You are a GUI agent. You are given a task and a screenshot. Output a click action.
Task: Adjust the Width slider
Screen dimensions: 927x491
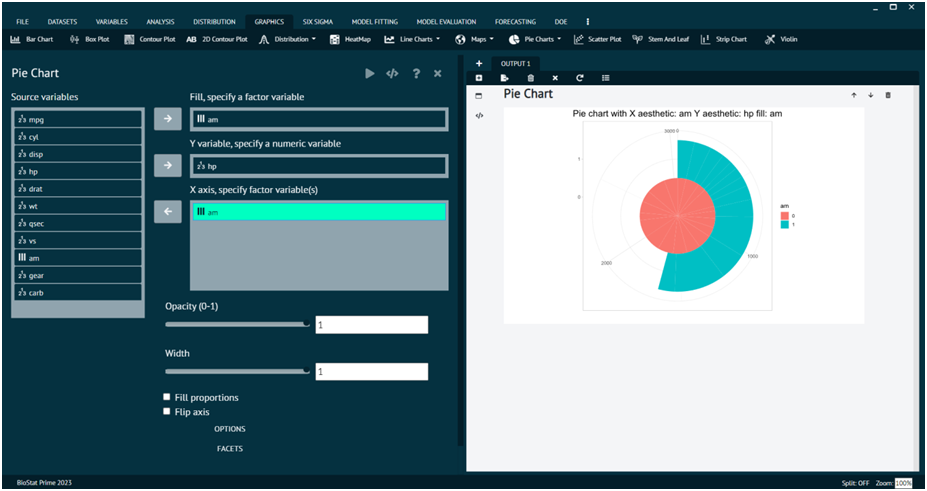coord(237,371)
